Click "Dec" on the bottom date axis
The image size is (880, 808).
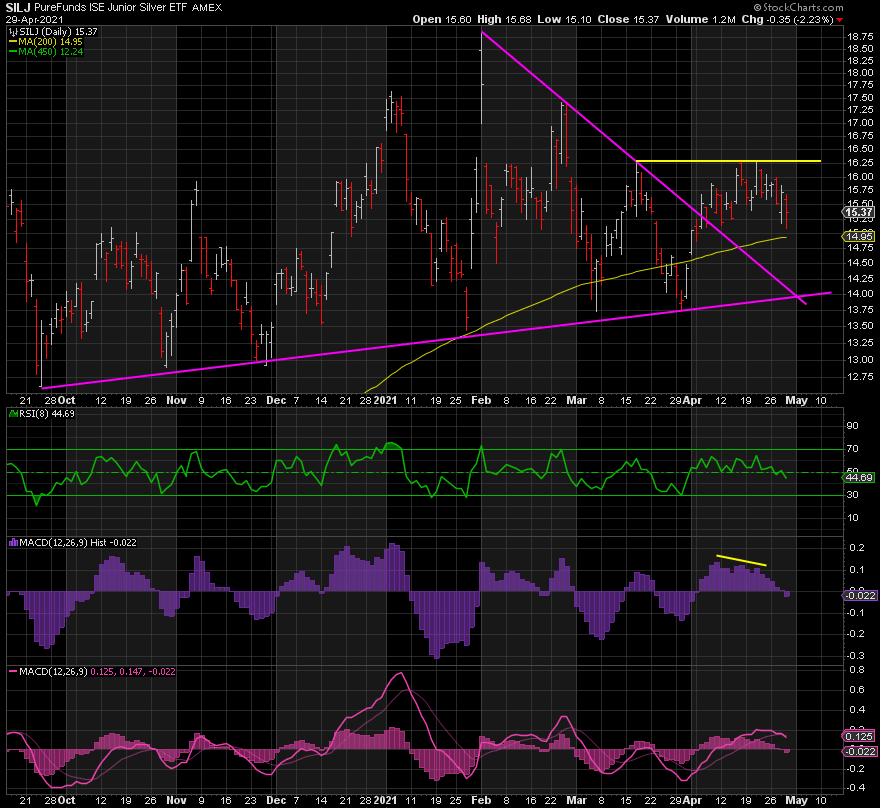276,801
